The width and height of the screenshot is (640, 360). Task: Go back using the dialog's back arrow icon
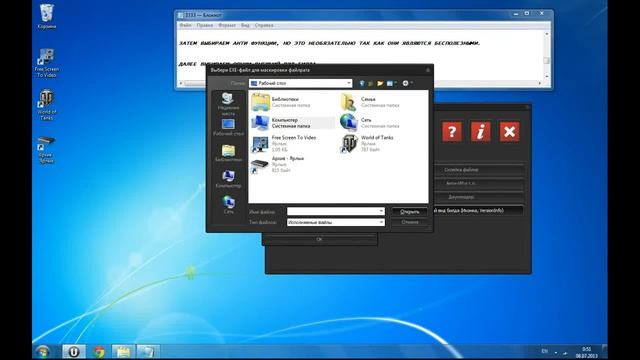click(x=362, y=83)
